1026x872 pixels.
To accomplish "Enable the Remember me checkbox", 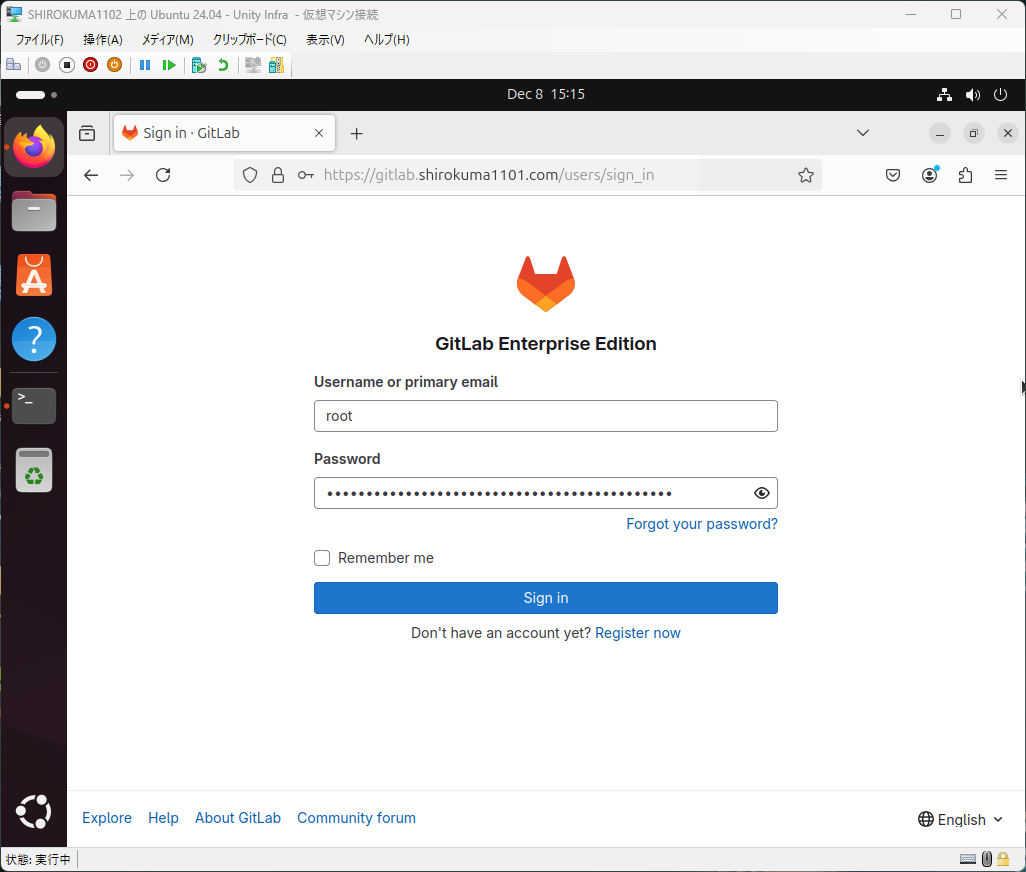I will coord(322,558).
